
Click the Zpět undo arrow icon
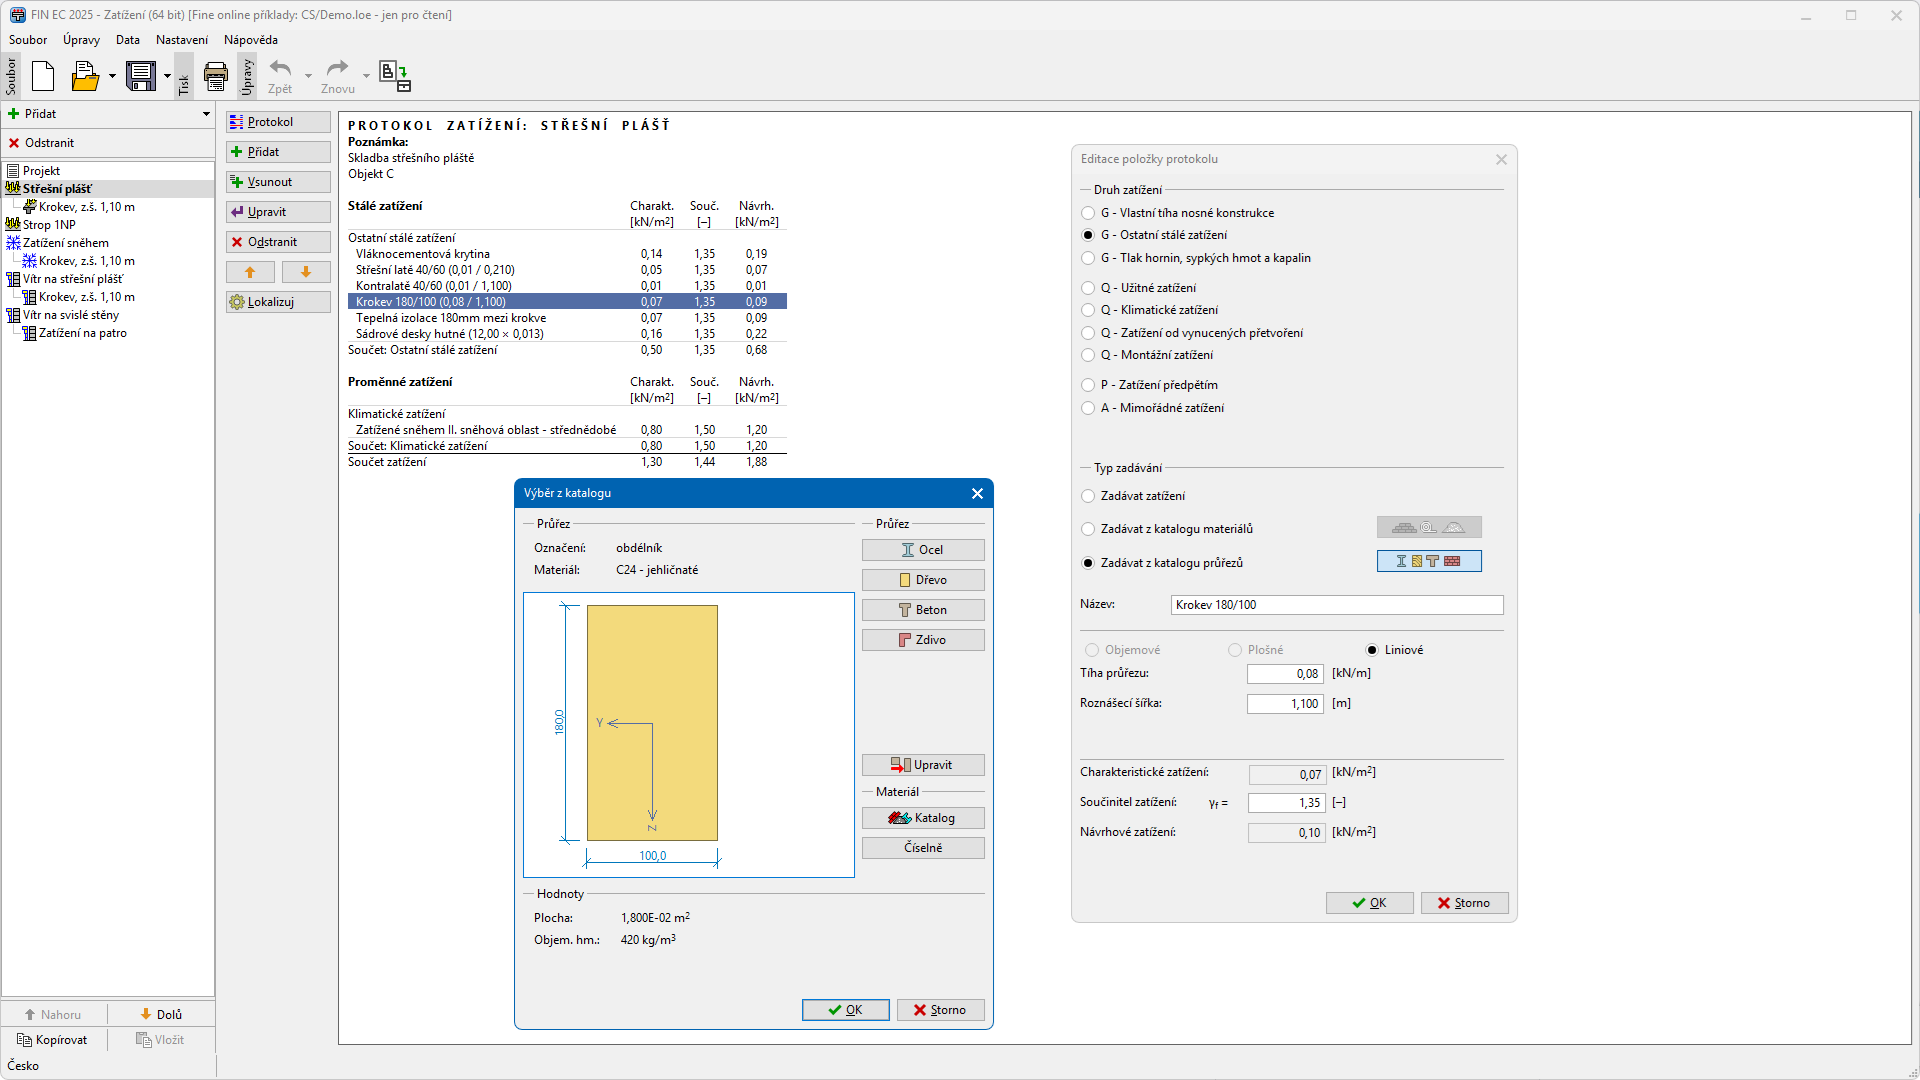click(x=281, y=70)
